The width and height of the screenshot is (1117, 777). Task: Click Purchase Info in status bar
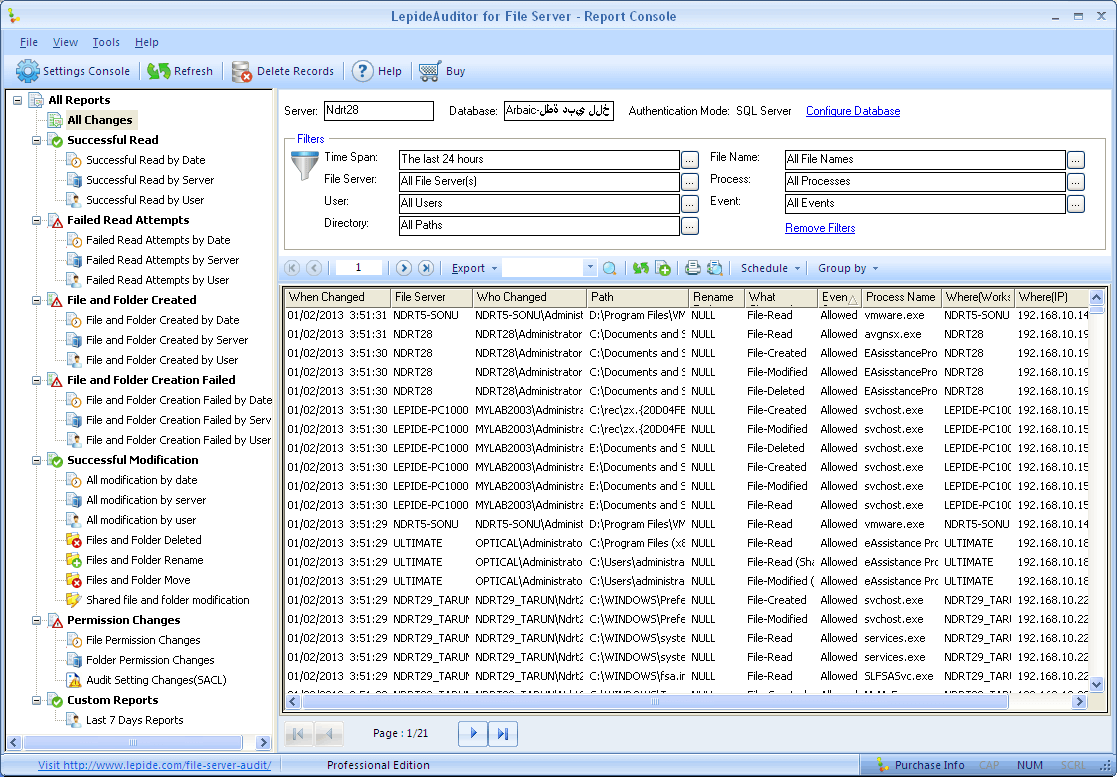tap(920, 765)
